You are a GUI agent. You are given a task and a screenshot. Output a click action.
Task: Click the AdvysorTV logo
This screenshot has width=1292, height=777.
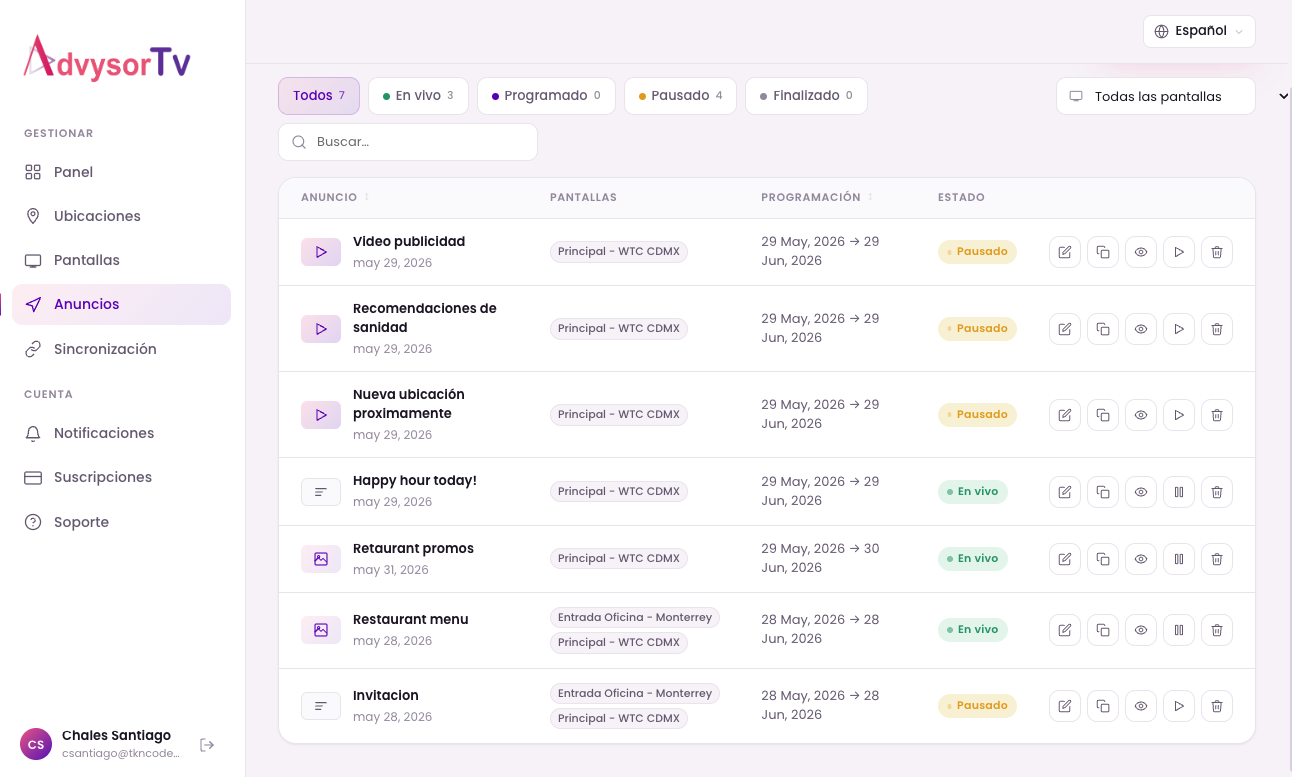click(x=107, y=59)
